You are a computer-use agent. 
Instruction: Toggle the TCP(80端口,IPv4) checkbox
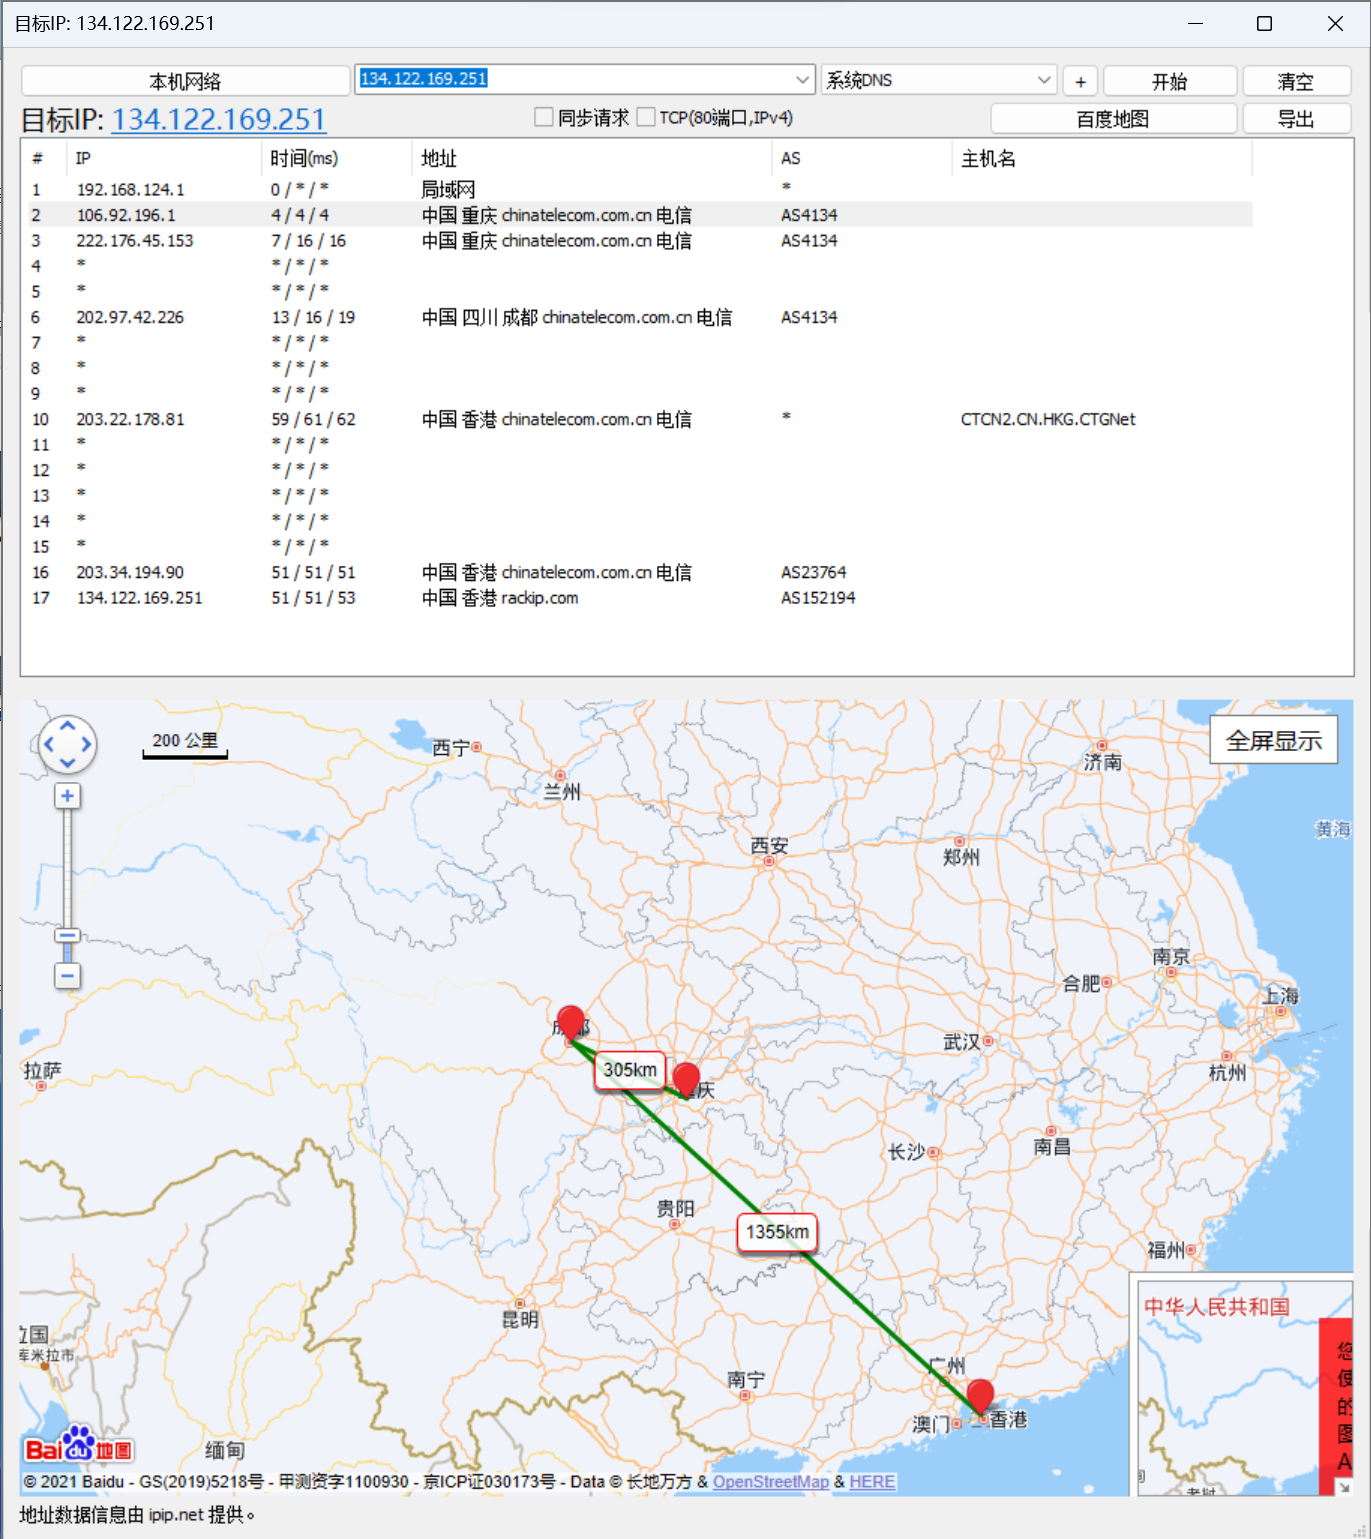(x=646, y=118)
